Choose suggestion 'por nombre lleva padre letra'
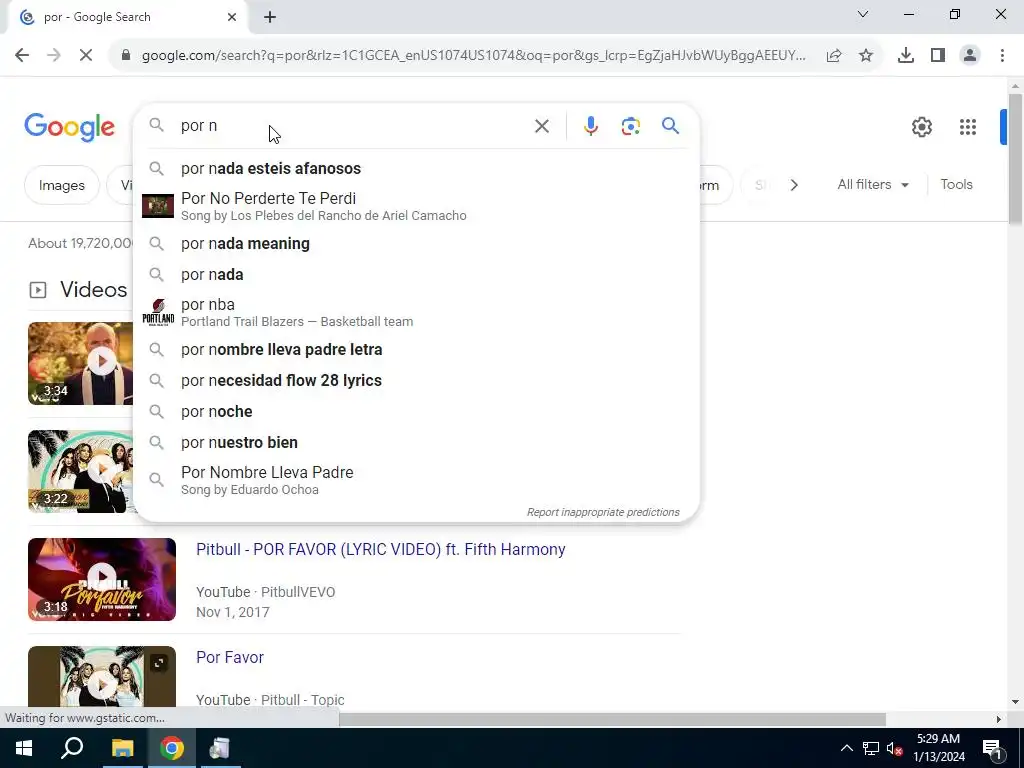This screenshot has height=768, width=1024. point(416,349)
